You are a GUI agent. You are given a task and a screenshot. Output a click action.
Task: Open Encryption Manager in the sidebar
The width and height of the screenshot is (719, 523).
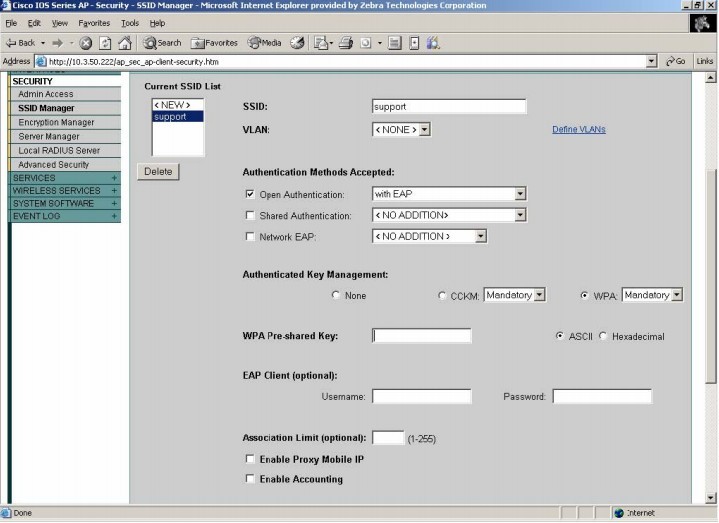coord(56,122)
